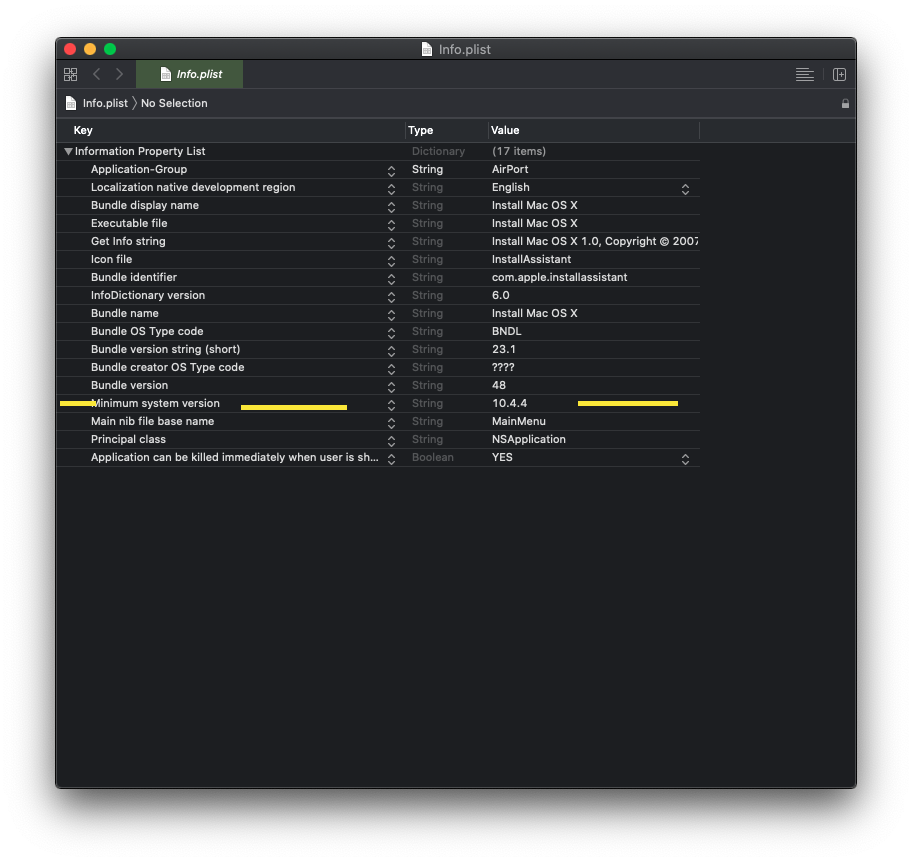This screenshot has width=912, height=862.
Task: Open key stepper for Executable file
Action: coord(391,225)
